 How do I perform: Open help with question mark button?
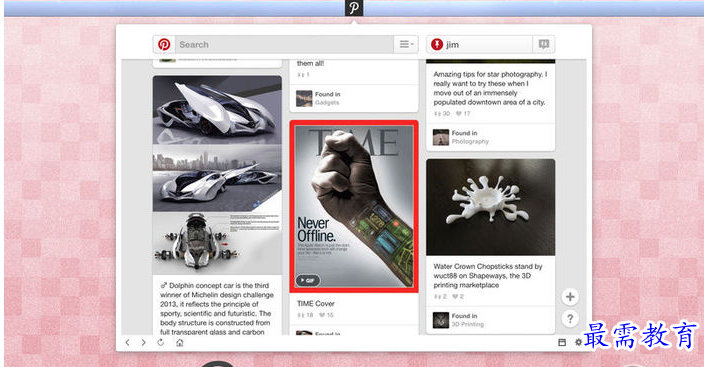[x=570, y=319]
